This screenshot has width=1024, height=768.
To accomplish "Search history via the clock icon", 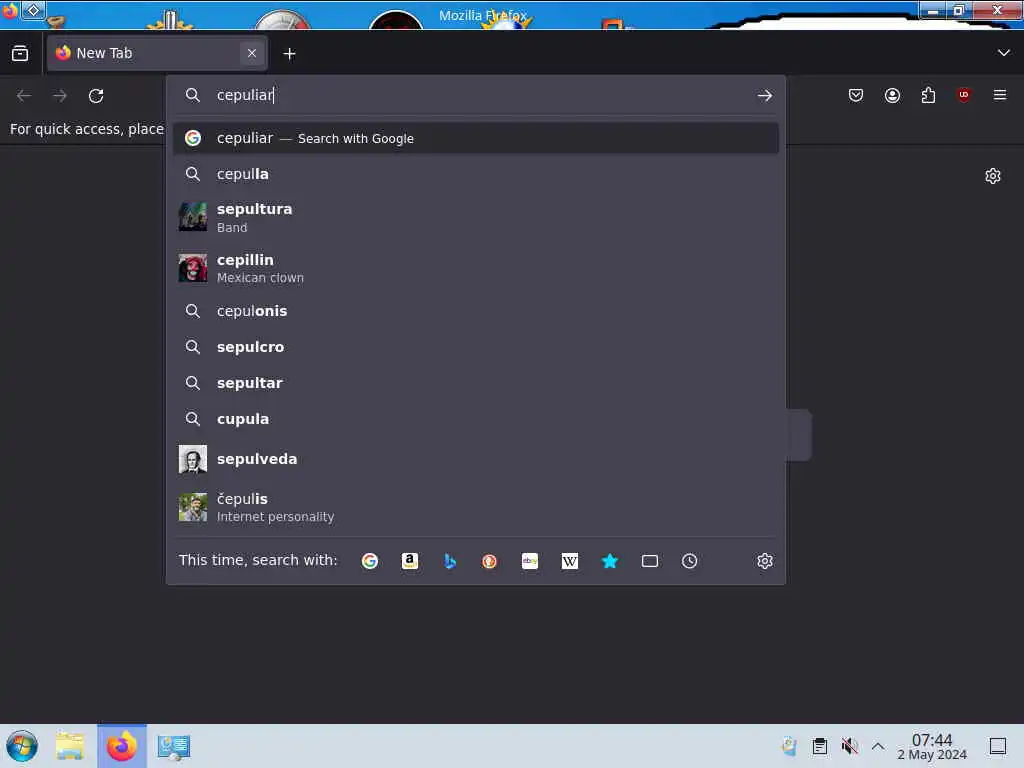I will [x=689, y=561].
